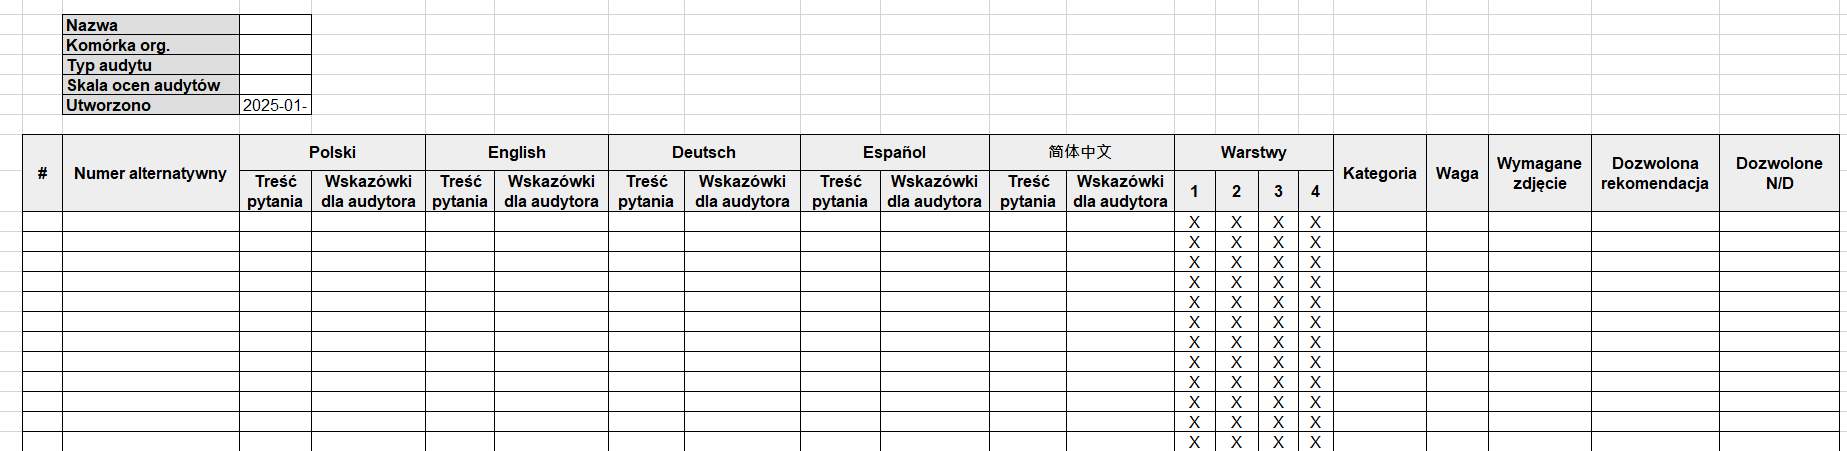The image size is (1847, 451).
Task: Click the X in first row under layer 1
Action: pos(1194,222)
